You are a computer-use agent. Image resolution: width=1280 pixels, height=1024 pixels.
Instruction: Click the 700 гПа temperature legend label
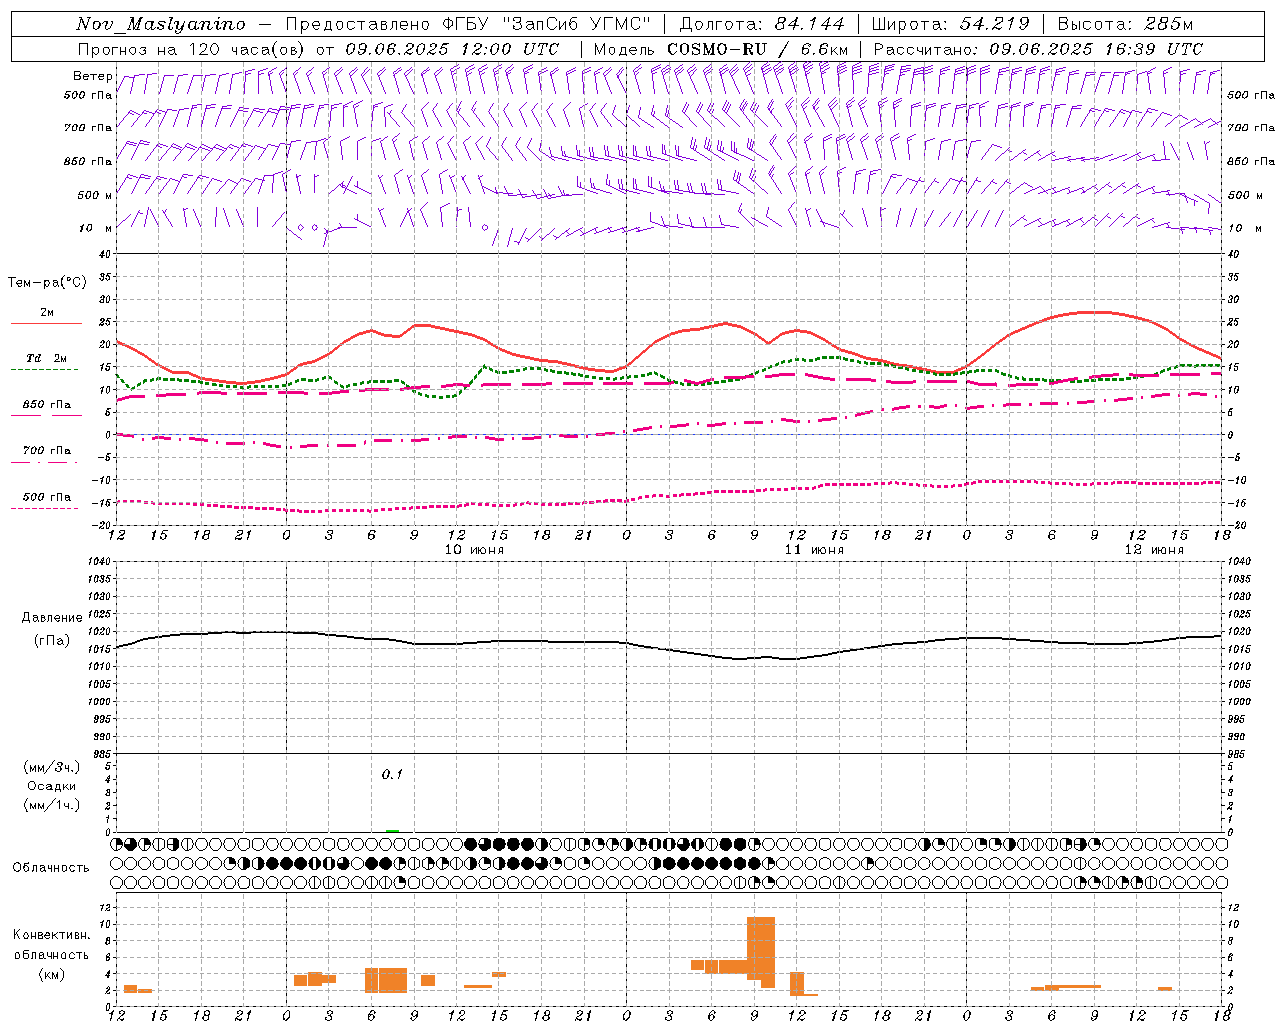[x=47, y=451]
